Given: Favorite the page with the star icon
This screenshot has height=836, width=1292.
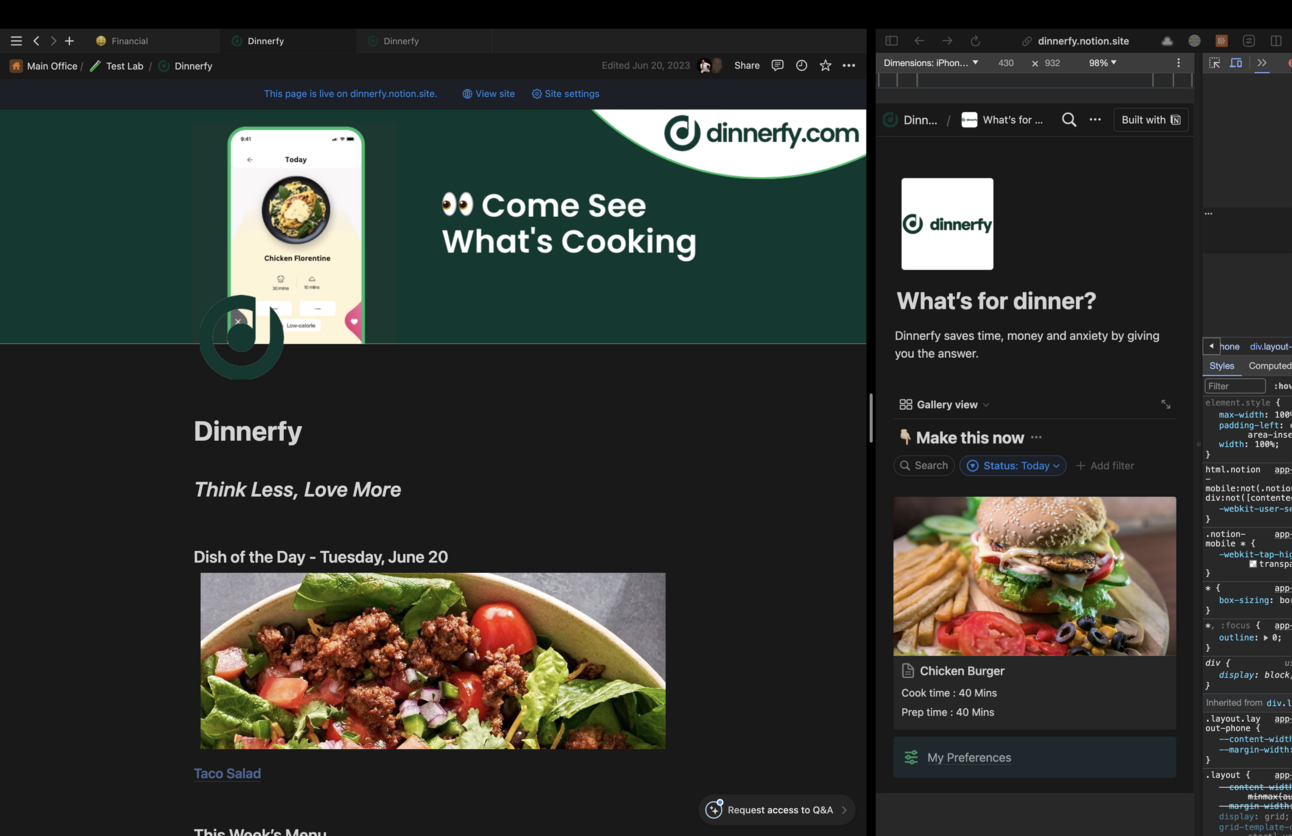Looking at the screenshot, I should point(825,66).
